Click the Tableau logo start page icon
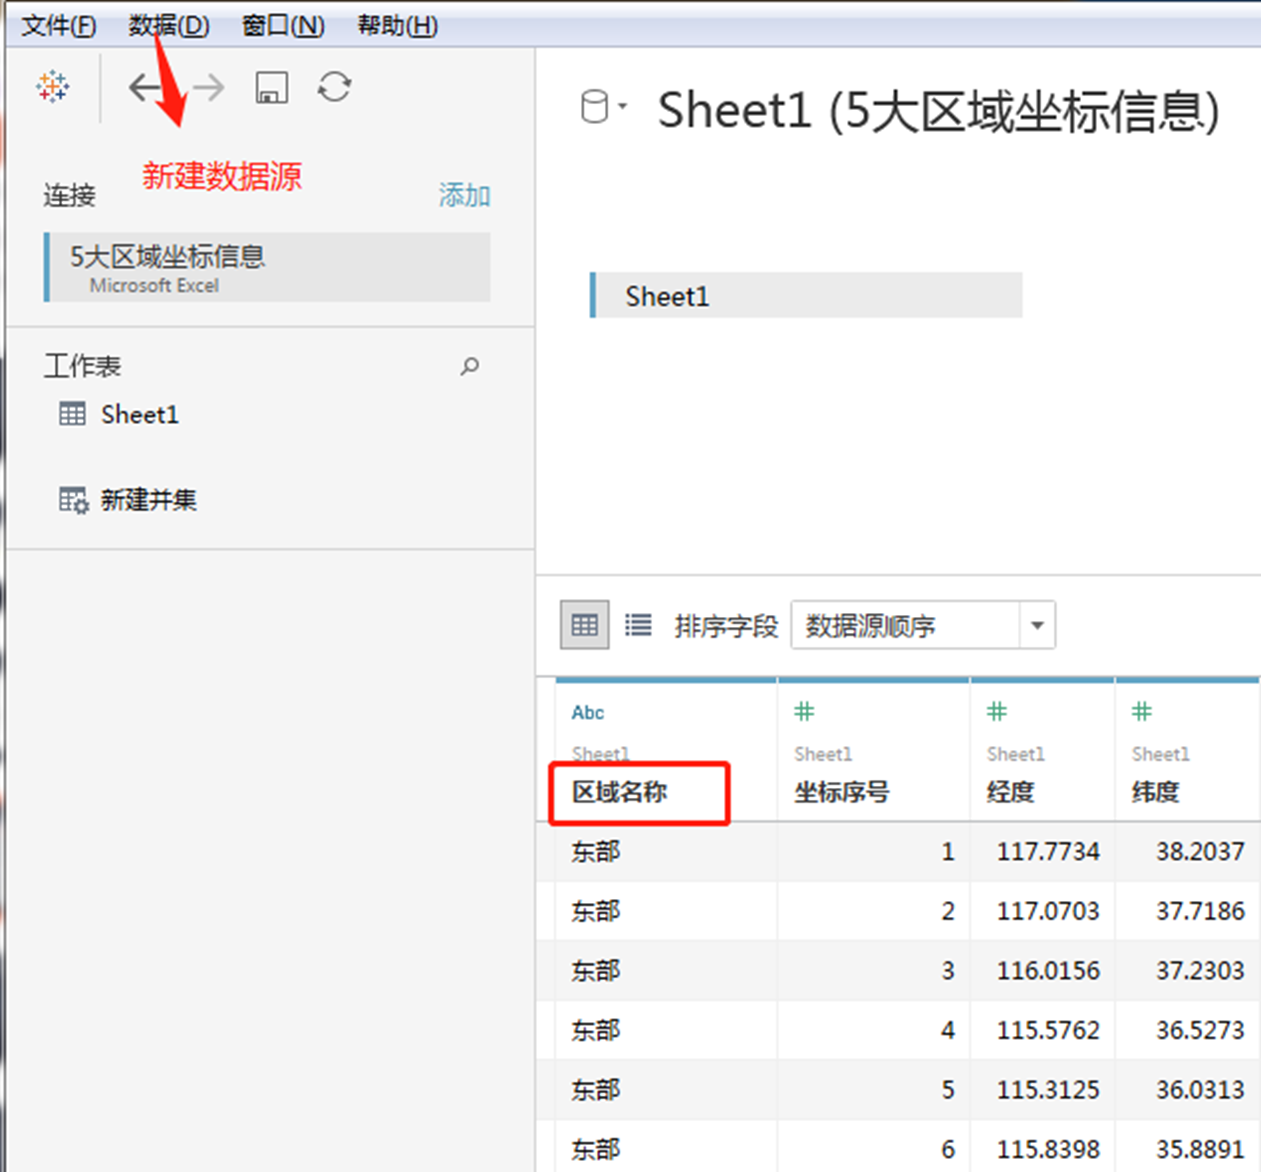Image resolution: width=1261 pixels, height=1172 pixels. [53, 87]
